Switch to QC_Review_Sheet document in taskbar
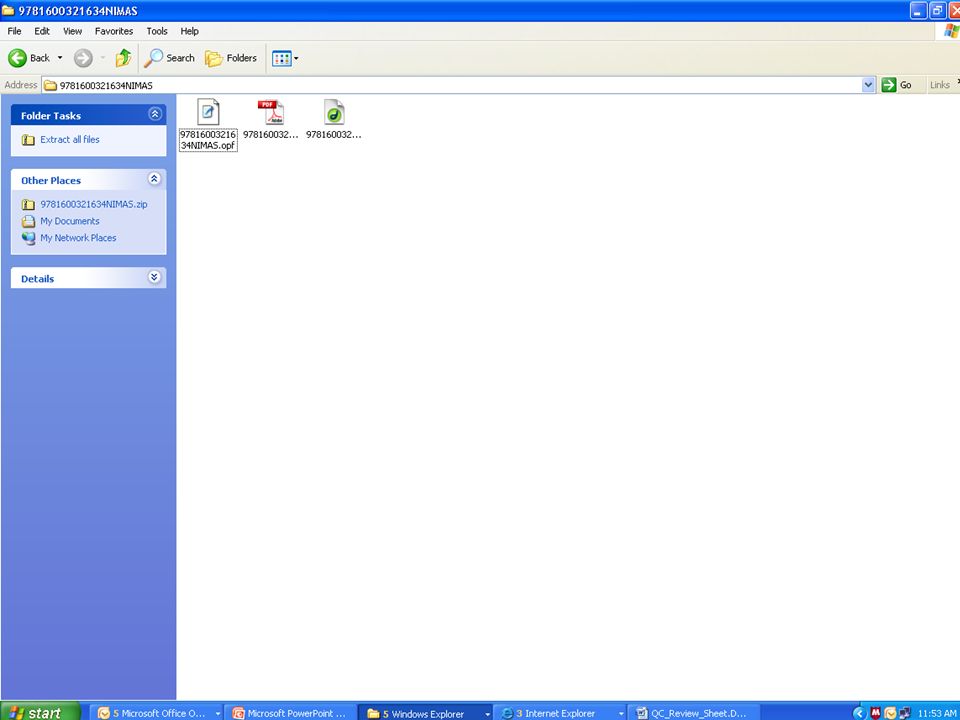 pos(694,713)
